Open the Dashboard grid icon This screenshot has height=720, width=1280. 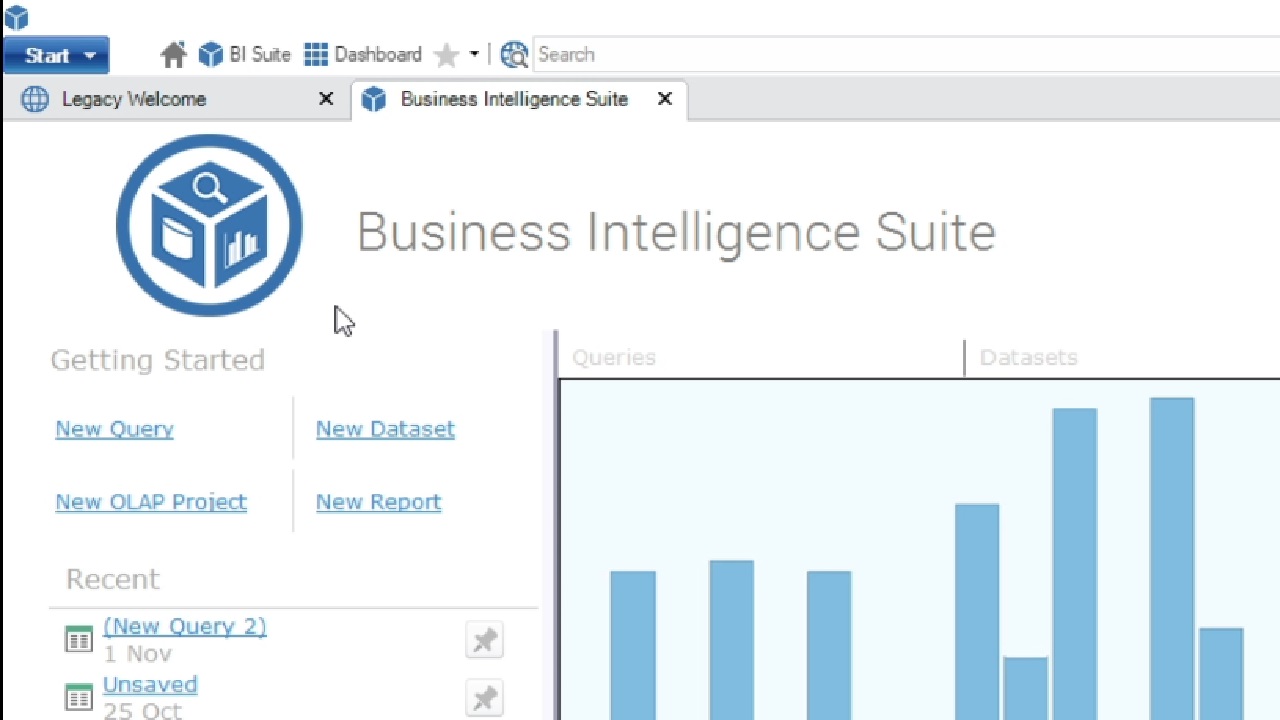(316, 55)
